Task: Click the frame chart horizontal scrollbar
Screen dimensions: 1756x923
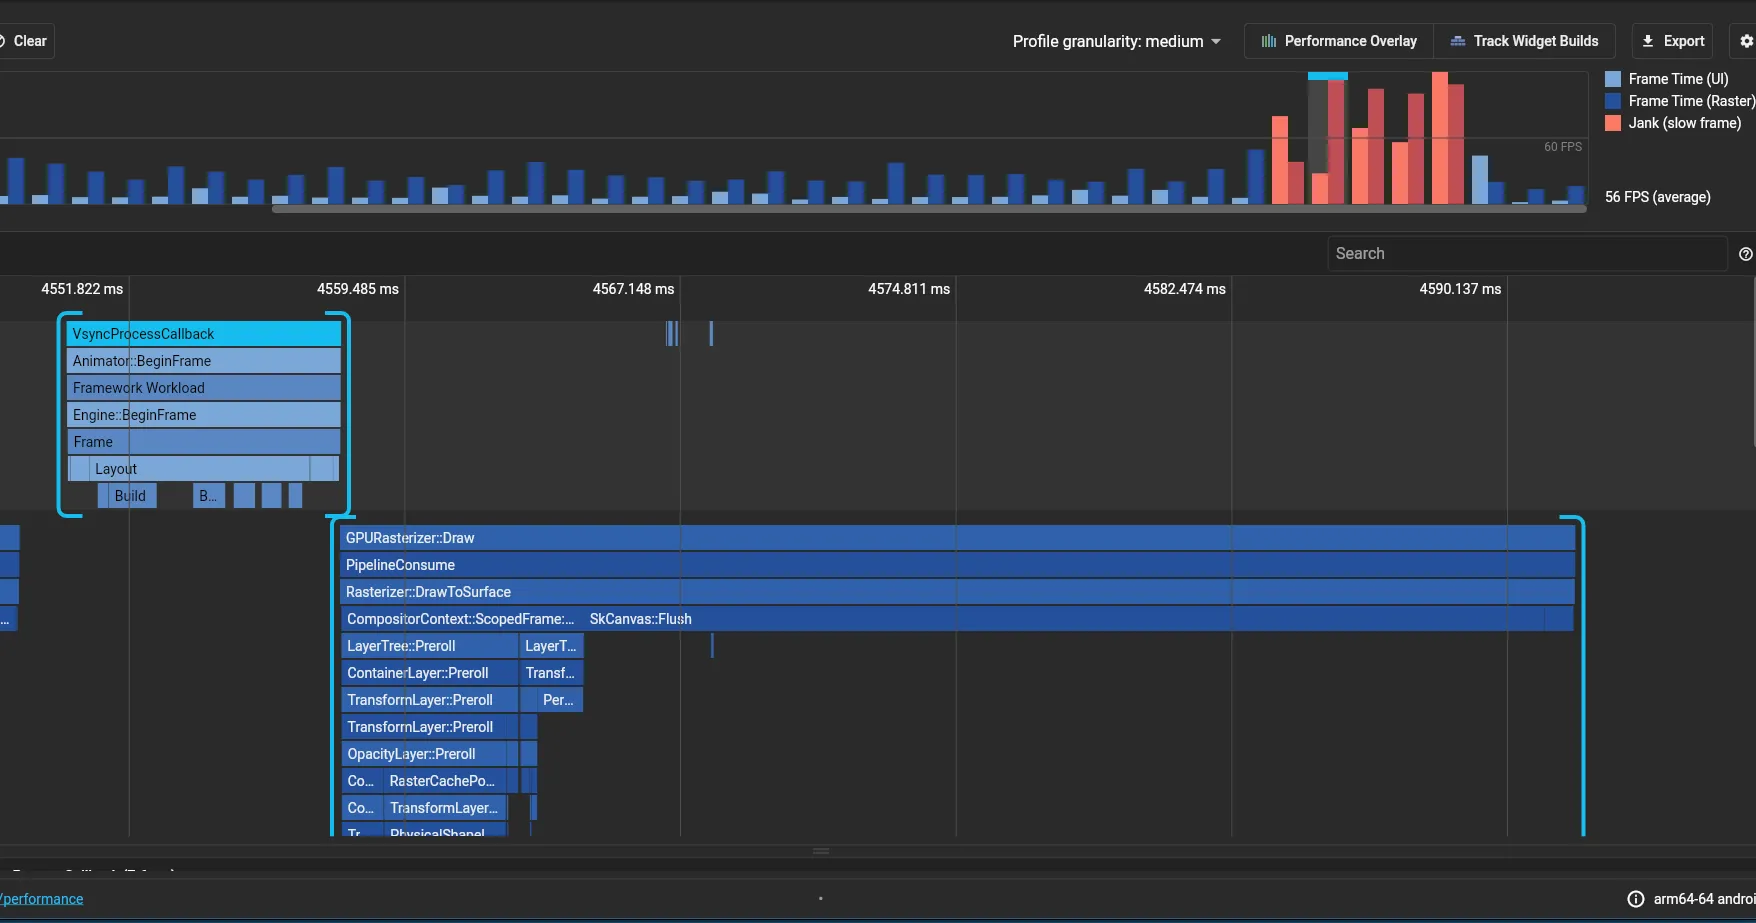Action: click(929, 209)
